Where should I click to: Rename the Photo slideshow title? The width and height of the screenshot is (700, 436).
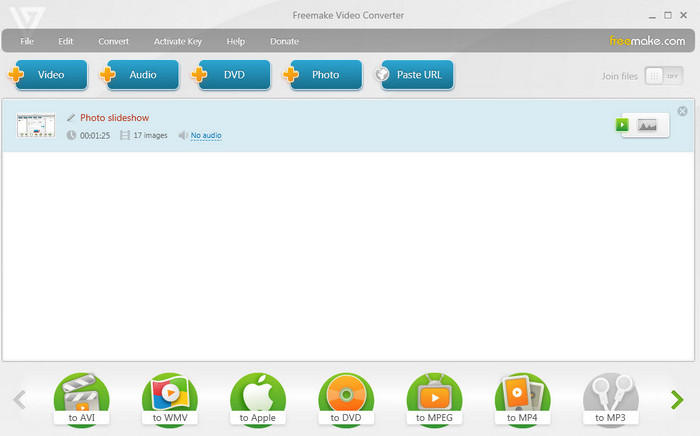click(114, 118)
